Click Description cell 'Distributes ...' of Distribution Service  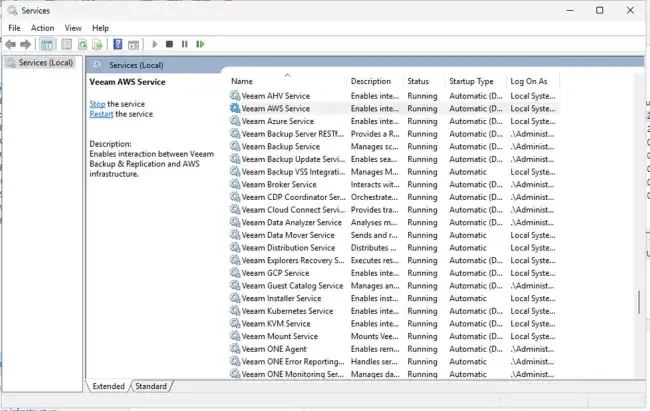point(374,248)
